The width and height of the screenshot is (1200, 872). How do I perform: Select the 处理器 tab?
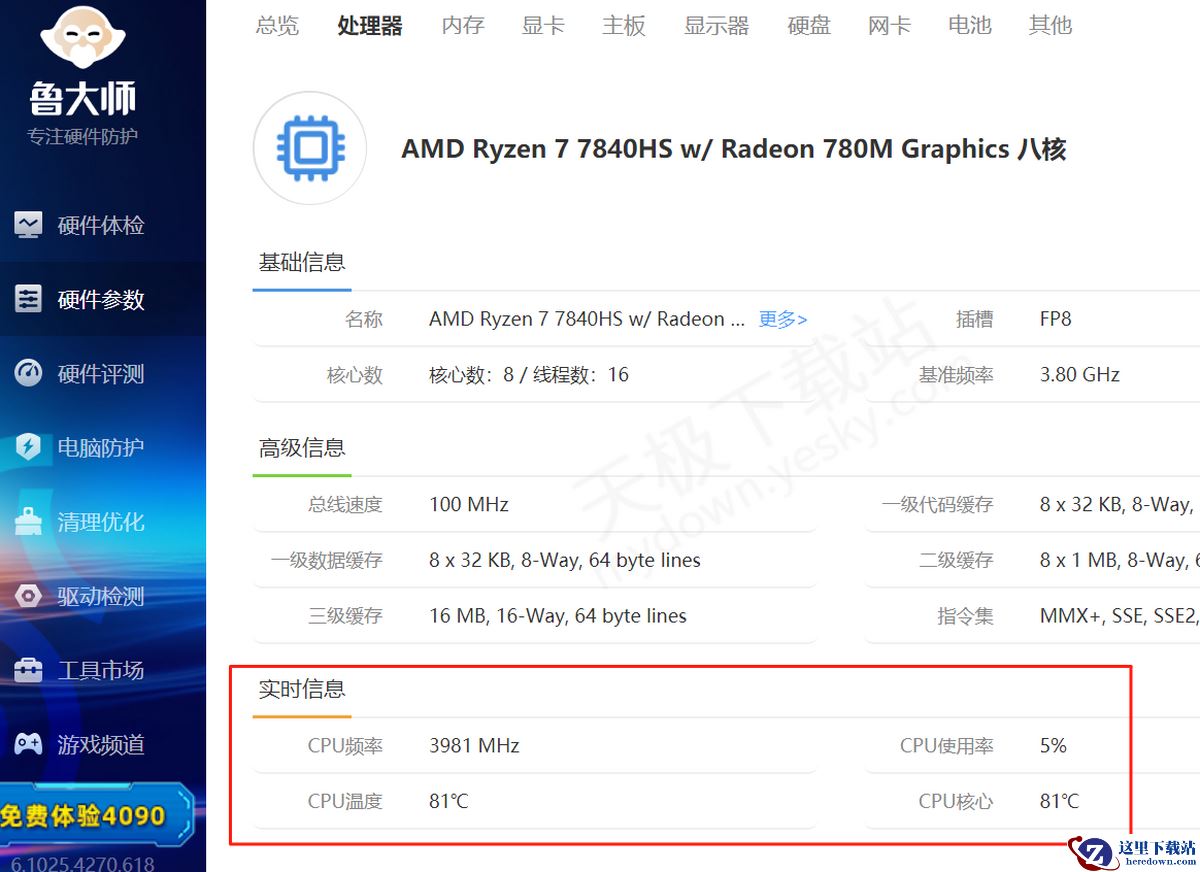[x=370, y=25]
